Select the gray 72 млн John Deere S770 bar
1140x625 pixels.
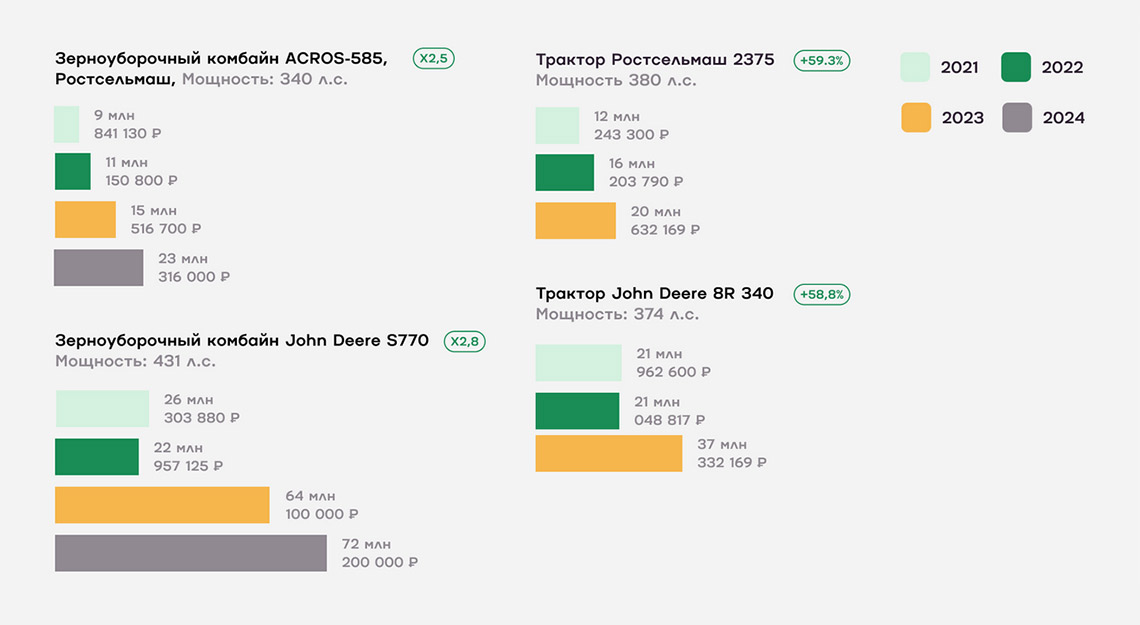pos(190,553)
